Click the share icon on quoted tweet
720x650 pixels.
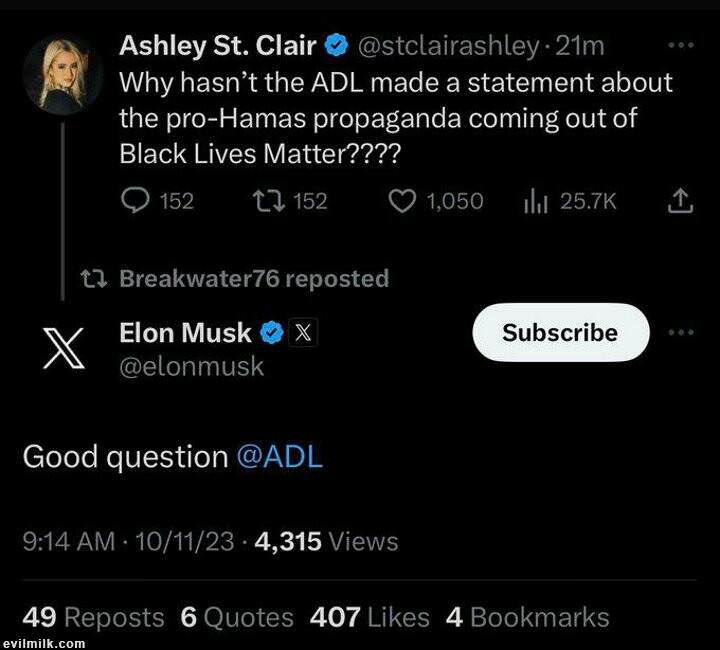click(679, 201)
